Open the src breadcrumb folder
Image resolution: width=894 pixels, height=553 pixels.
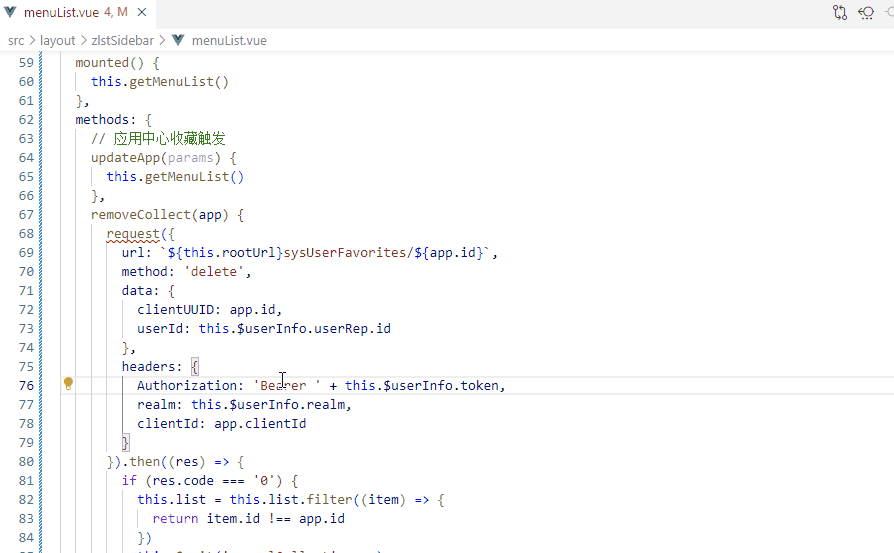(x=16, y=41)
